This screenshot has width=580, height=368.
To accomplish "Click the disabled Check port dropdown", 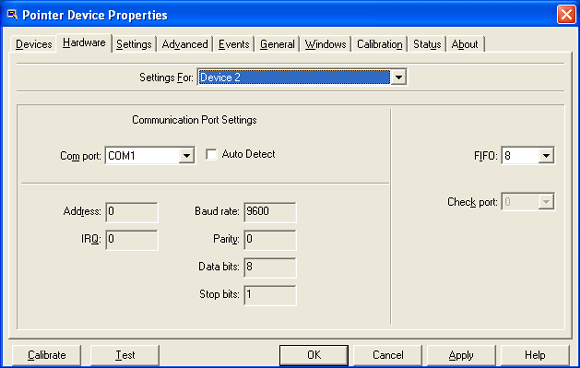I will [528, 202].
